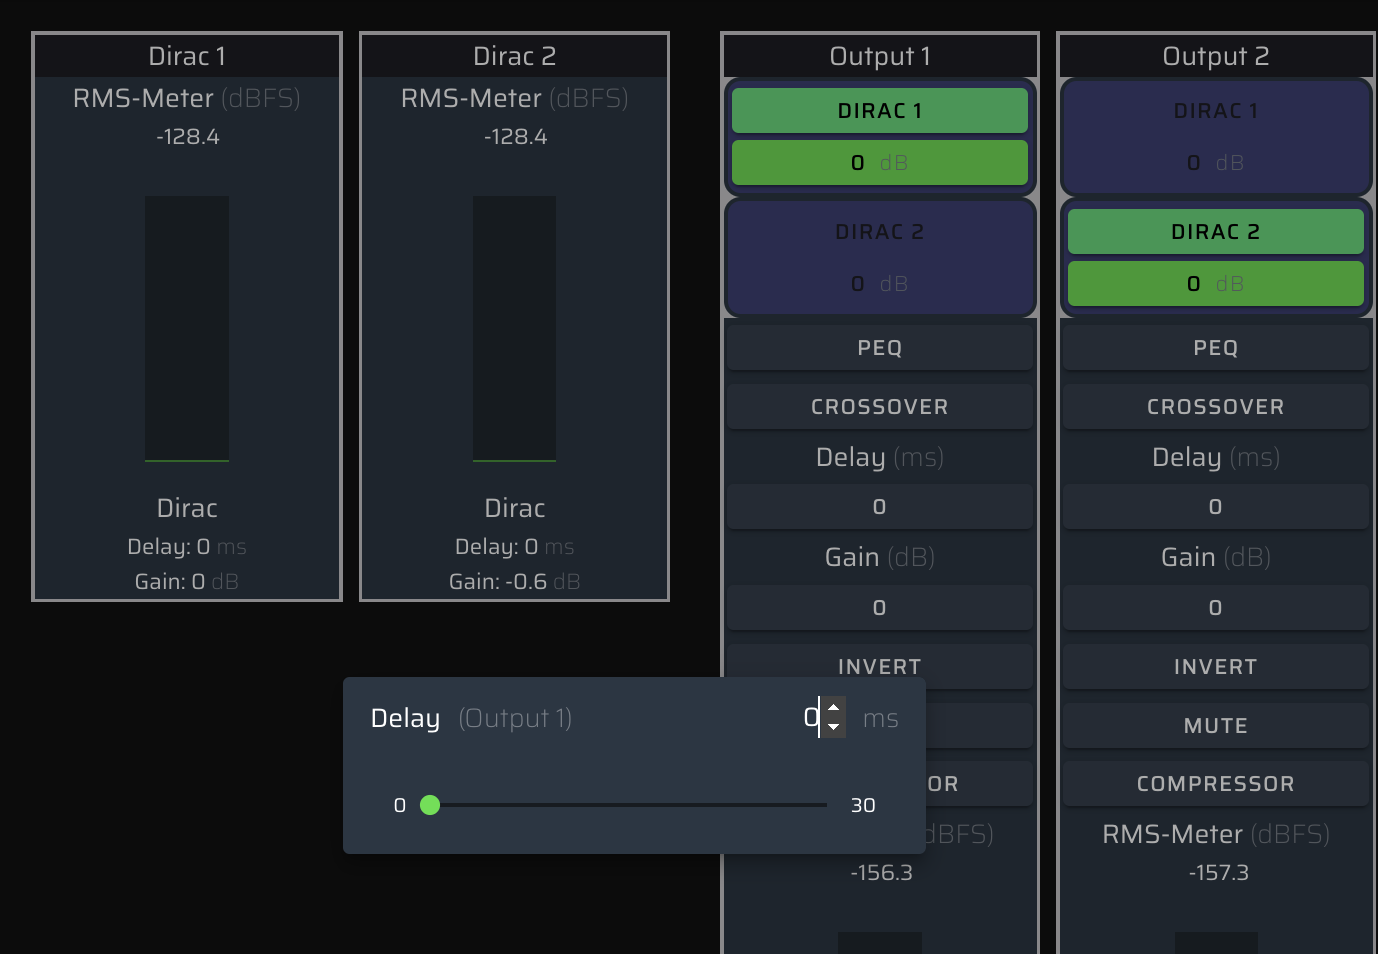This screenshot has width=1378, height=954.
Task: Click the Delay value field of Output 2
Action: pos(1216,506)
